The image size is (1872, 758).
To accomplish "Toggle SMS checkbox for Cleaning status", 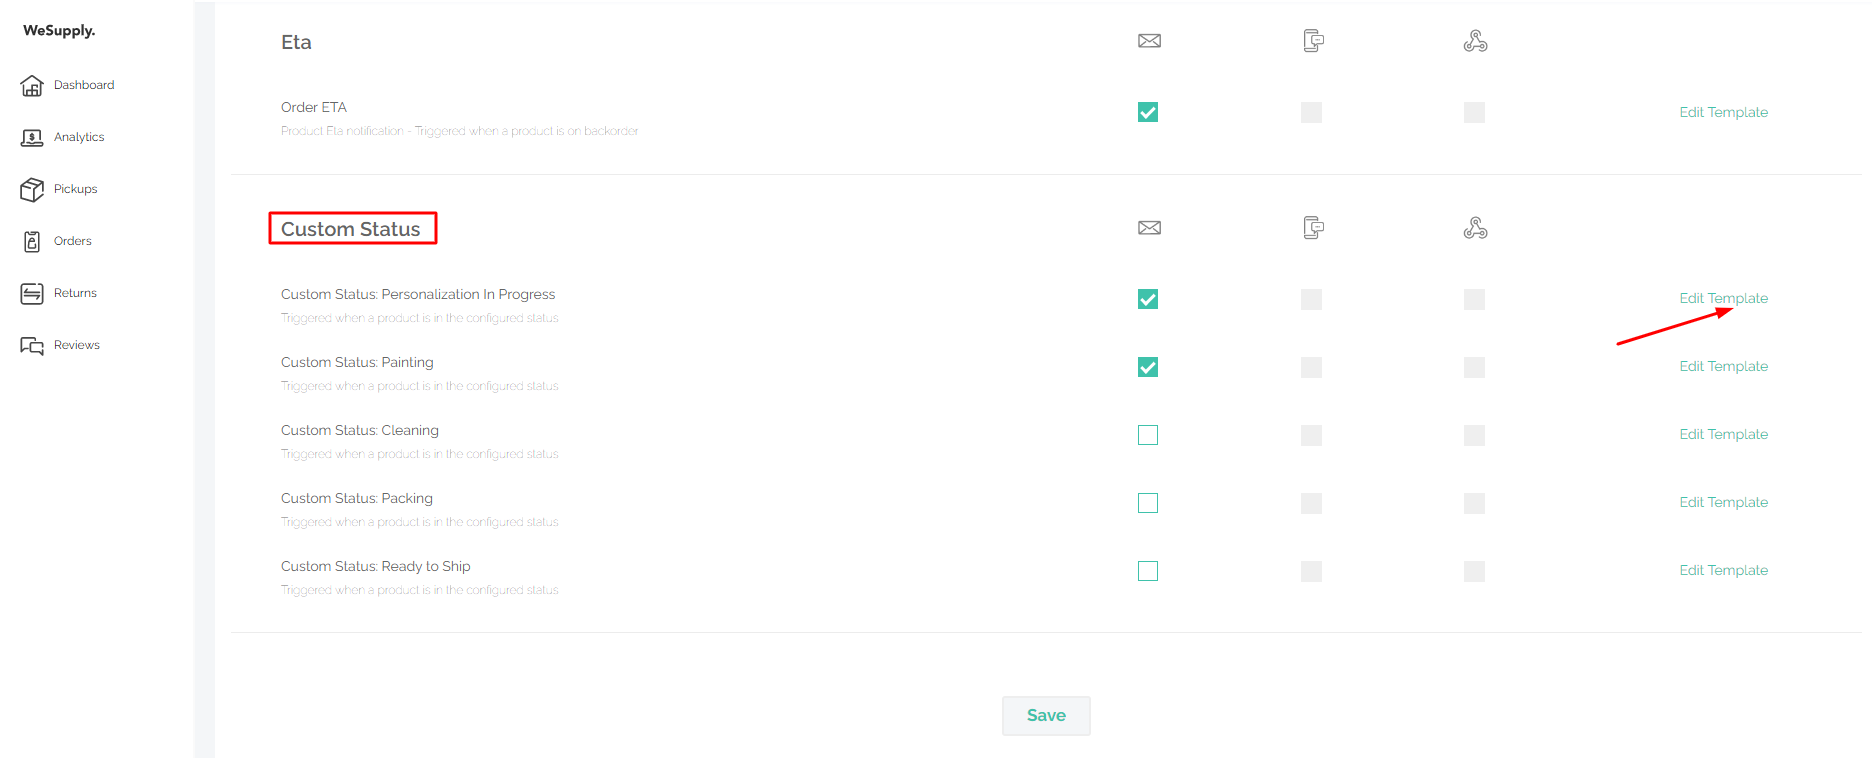I will pyautogui.click(x=1311, y=435).
